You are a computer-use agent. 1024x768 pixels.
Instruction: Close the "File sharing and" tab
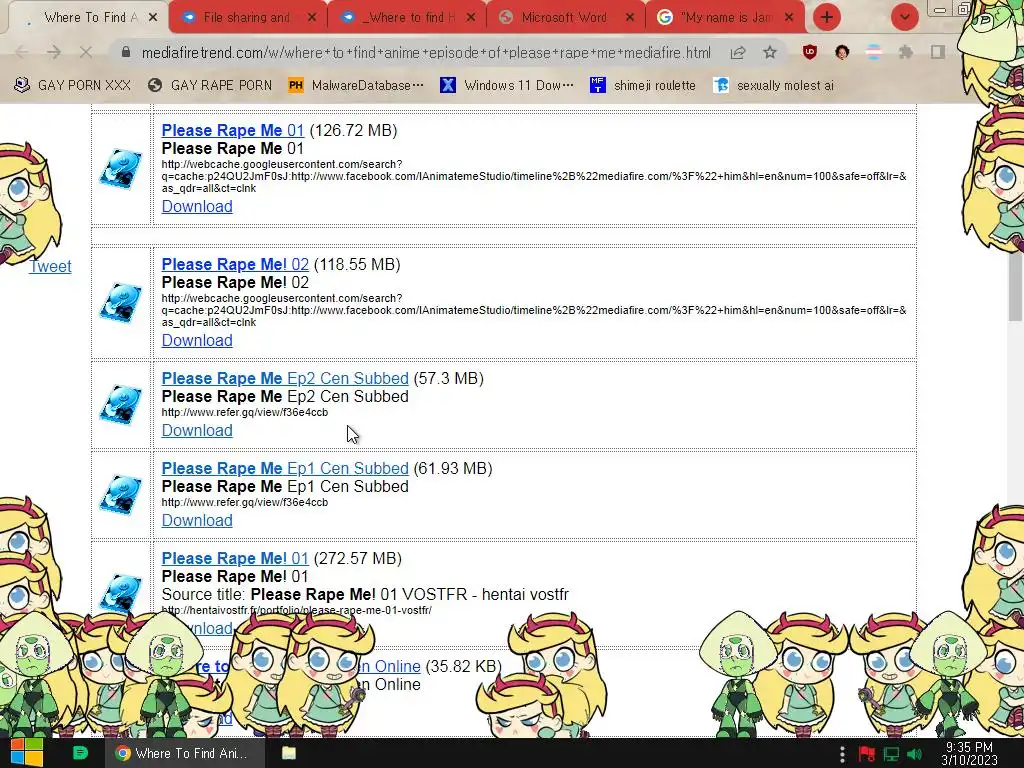(x=312, y=18)
